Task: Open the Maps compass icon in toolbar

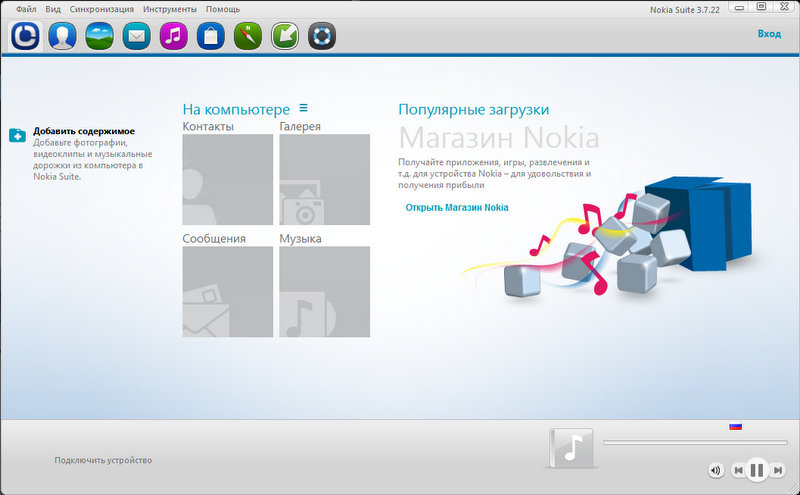Action: click(x=247, y=36)
